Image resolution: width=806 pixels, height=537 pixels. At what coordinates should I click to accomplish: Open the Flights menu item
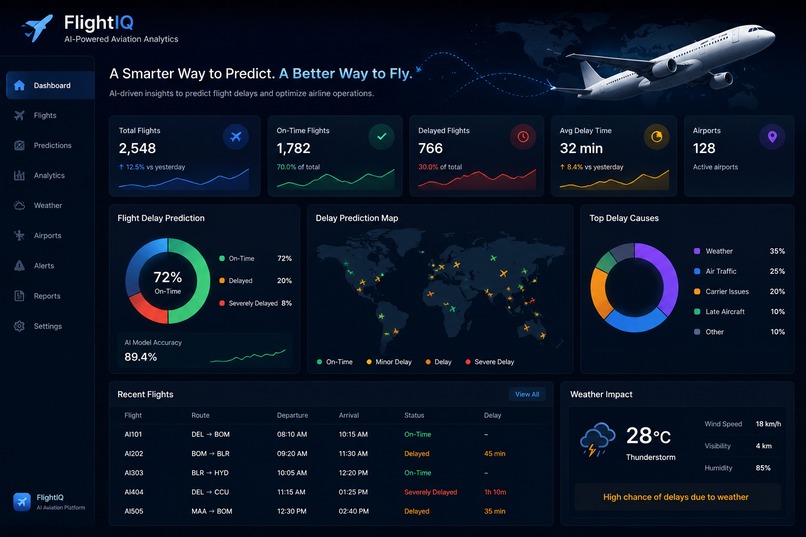(x=50, y=115)
